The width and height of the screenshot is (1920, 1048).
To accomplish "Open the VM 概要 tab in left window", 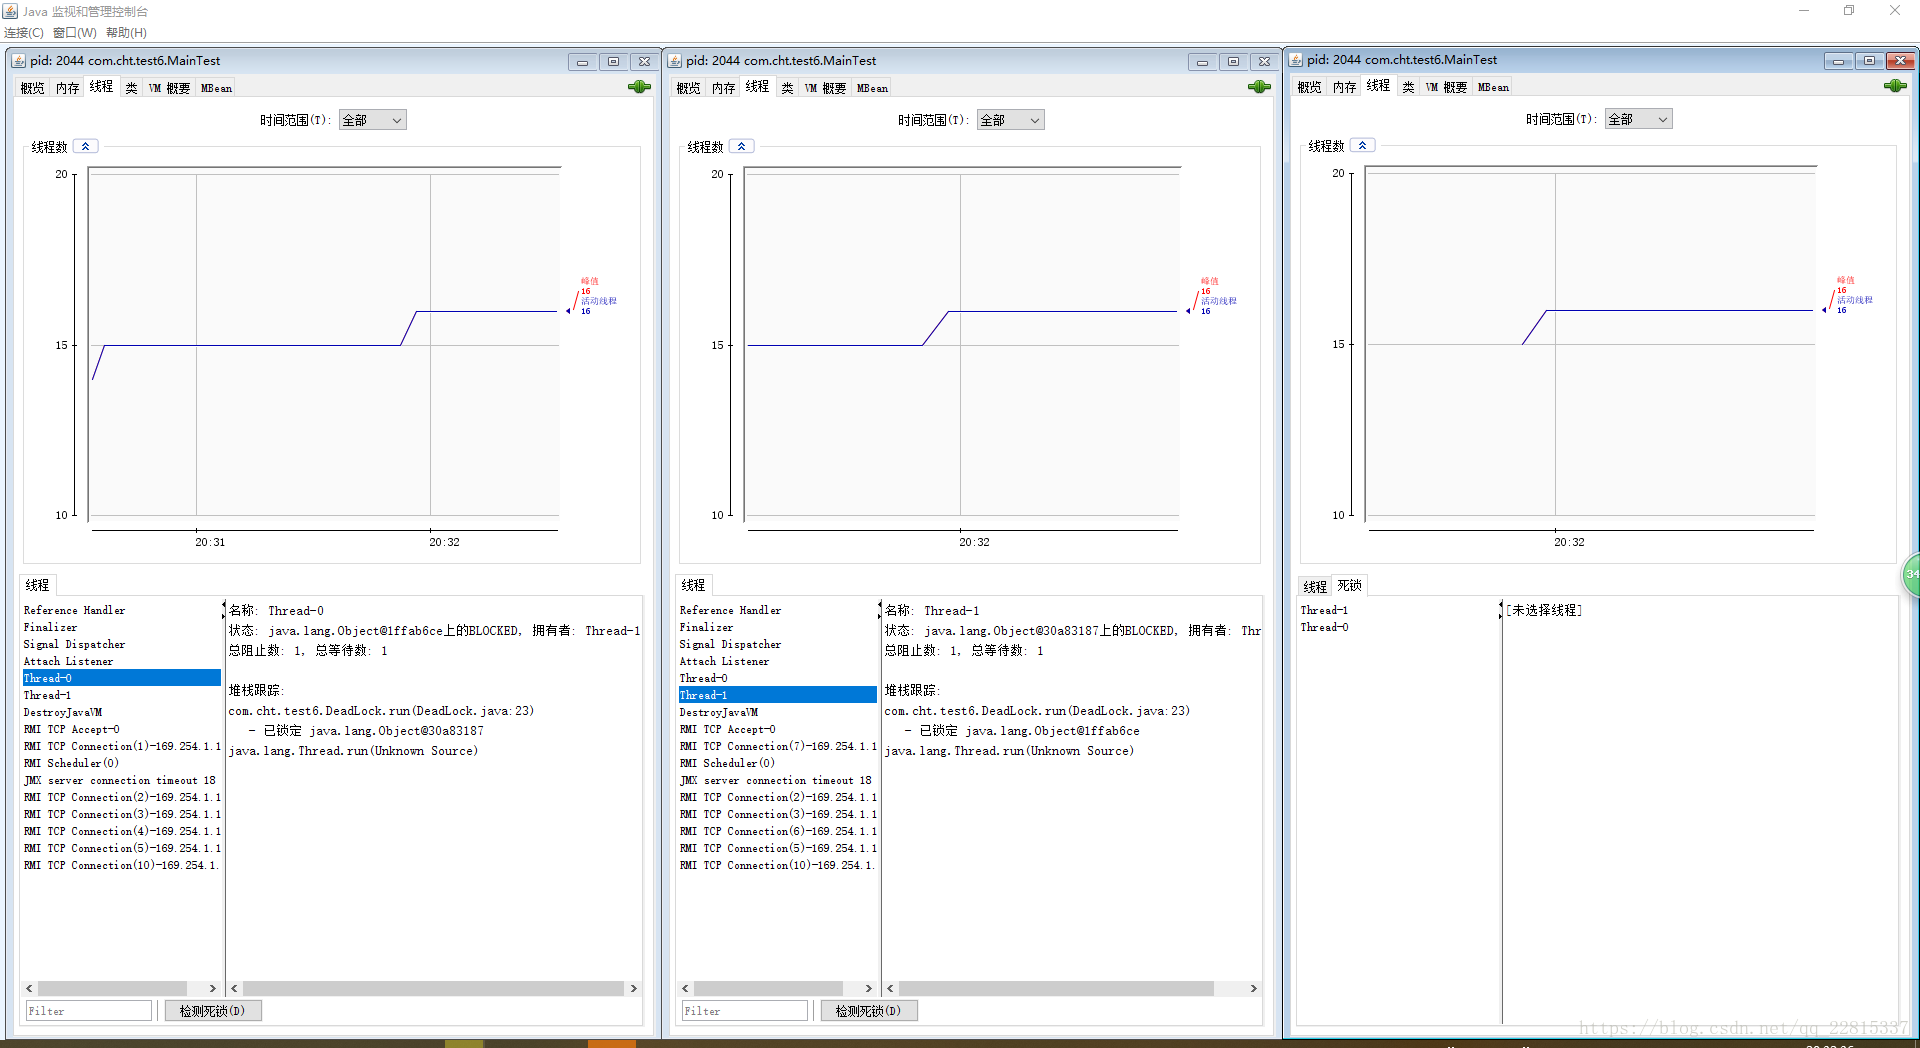I will pos(169,88).
